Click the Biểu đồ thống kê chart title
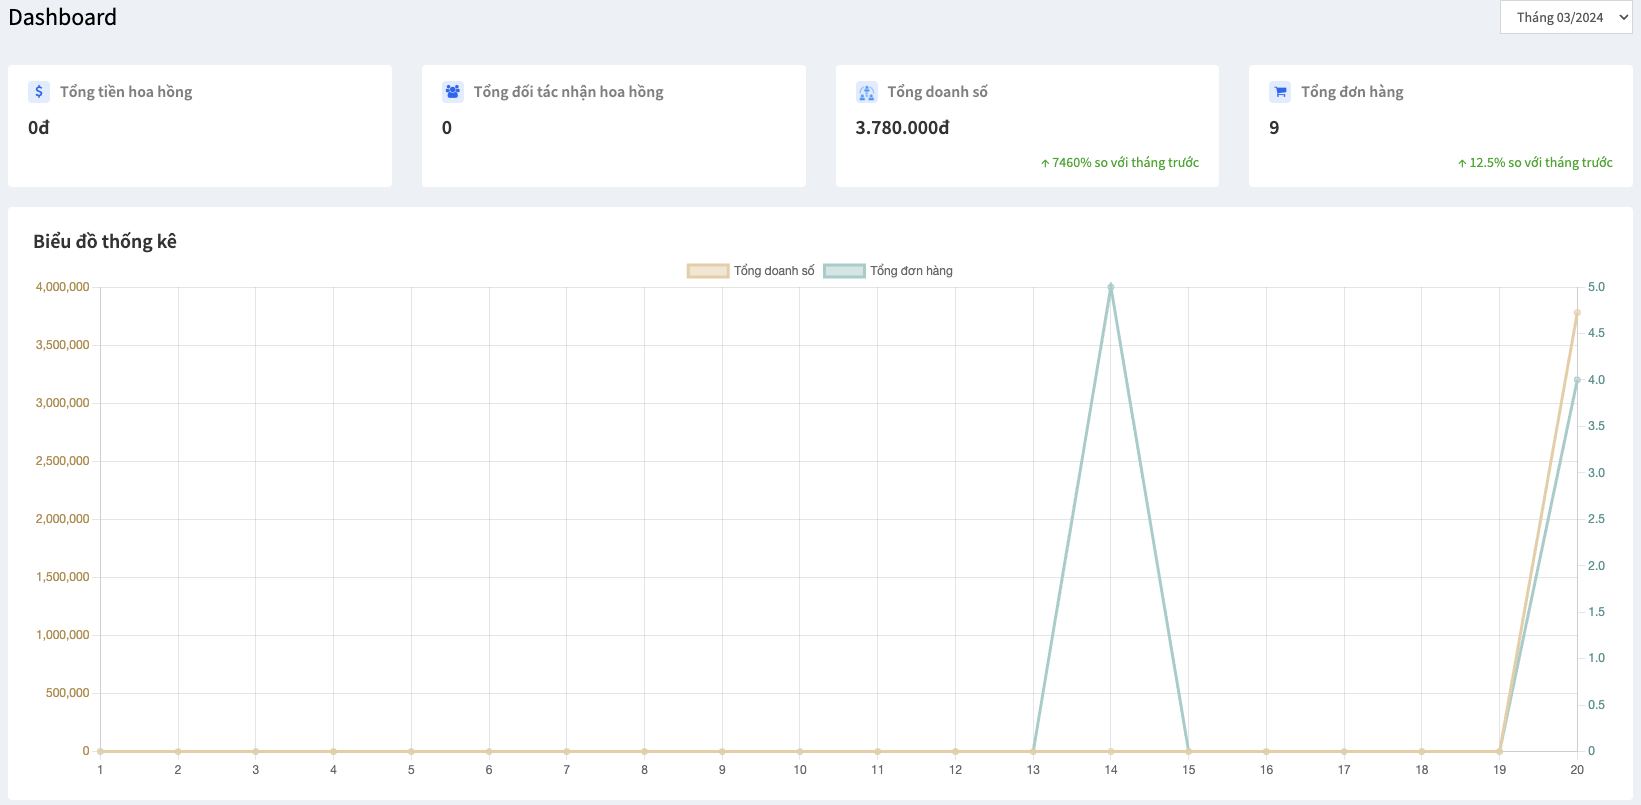The height and width of the screenshot is (805, 1641). point(105,242)
